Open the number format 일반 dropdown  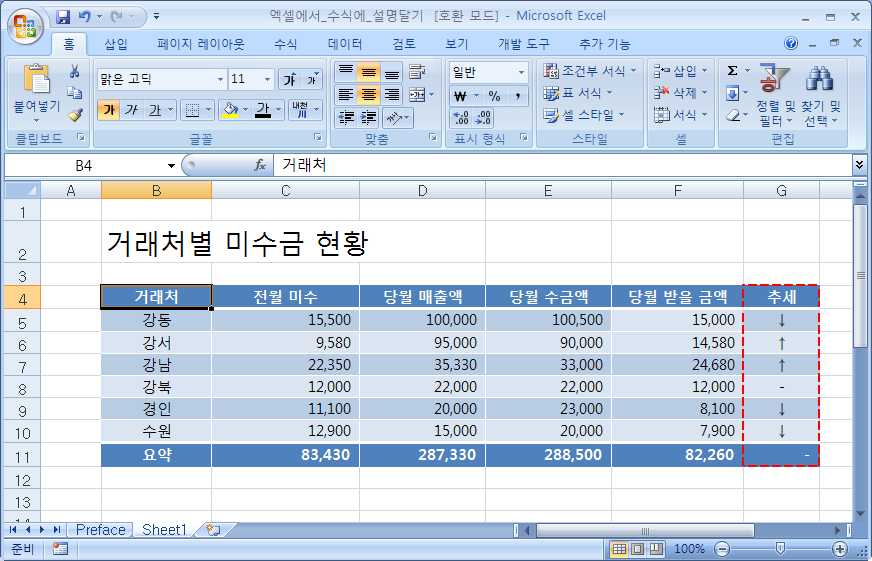coord(522,73)
